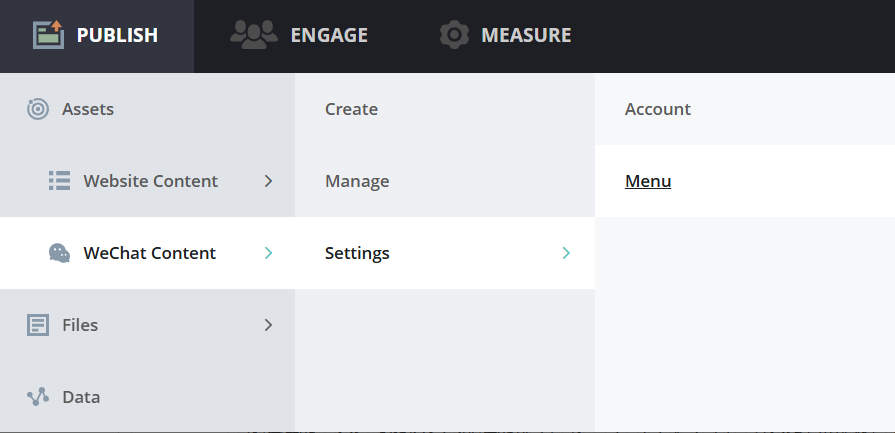This screenshot has height=433, width=895.
Task: Click the Publish upload box icon
Action: [48, 35]
